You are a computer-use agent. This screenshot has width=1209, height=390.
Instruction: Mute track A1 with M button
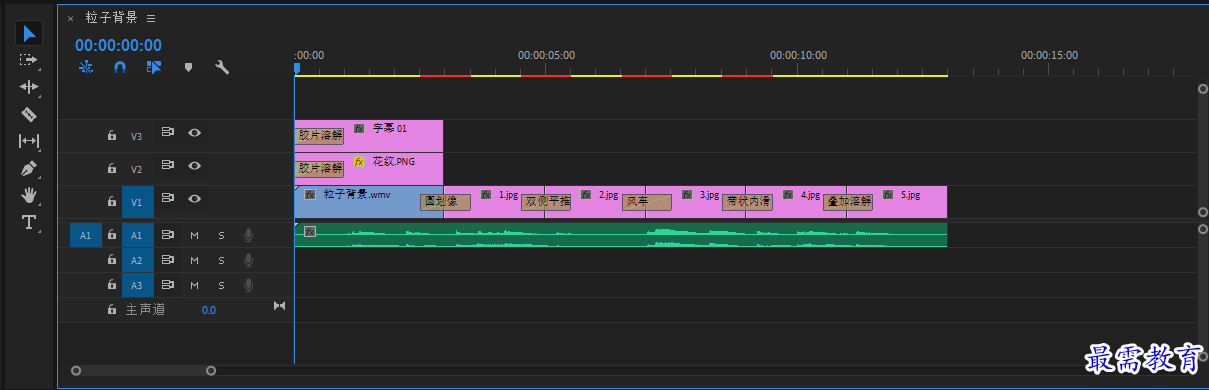pos(195,235)
